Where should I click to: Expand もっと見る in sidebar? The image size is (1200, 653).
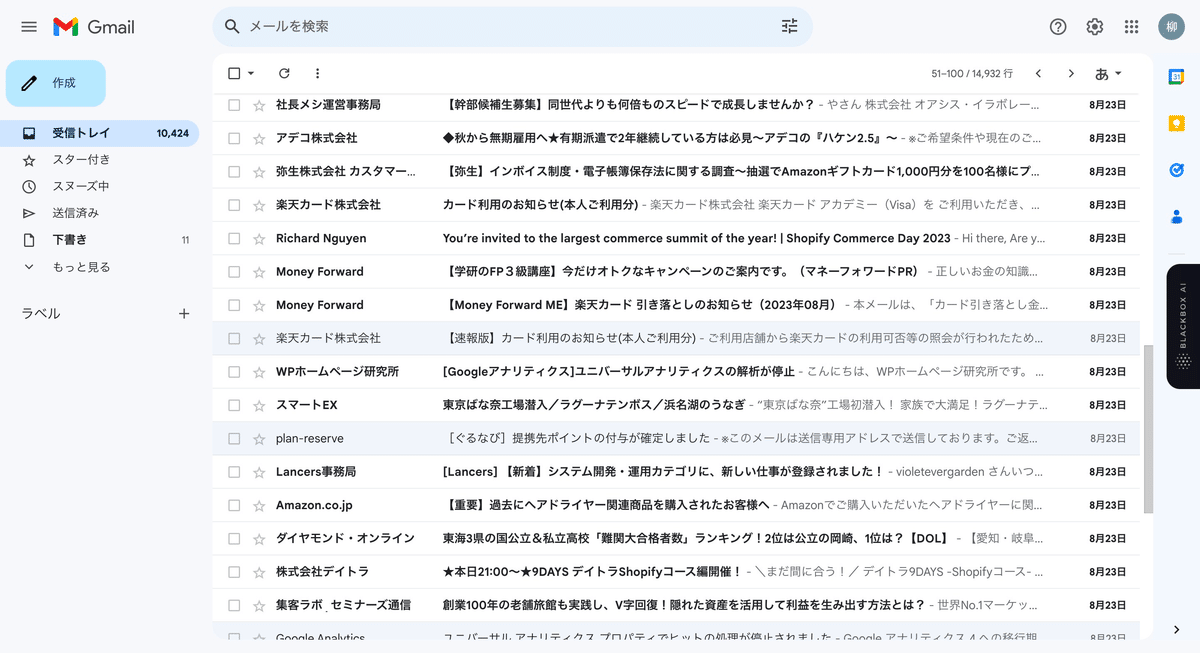pyautogui.click(x=81, y=267)
